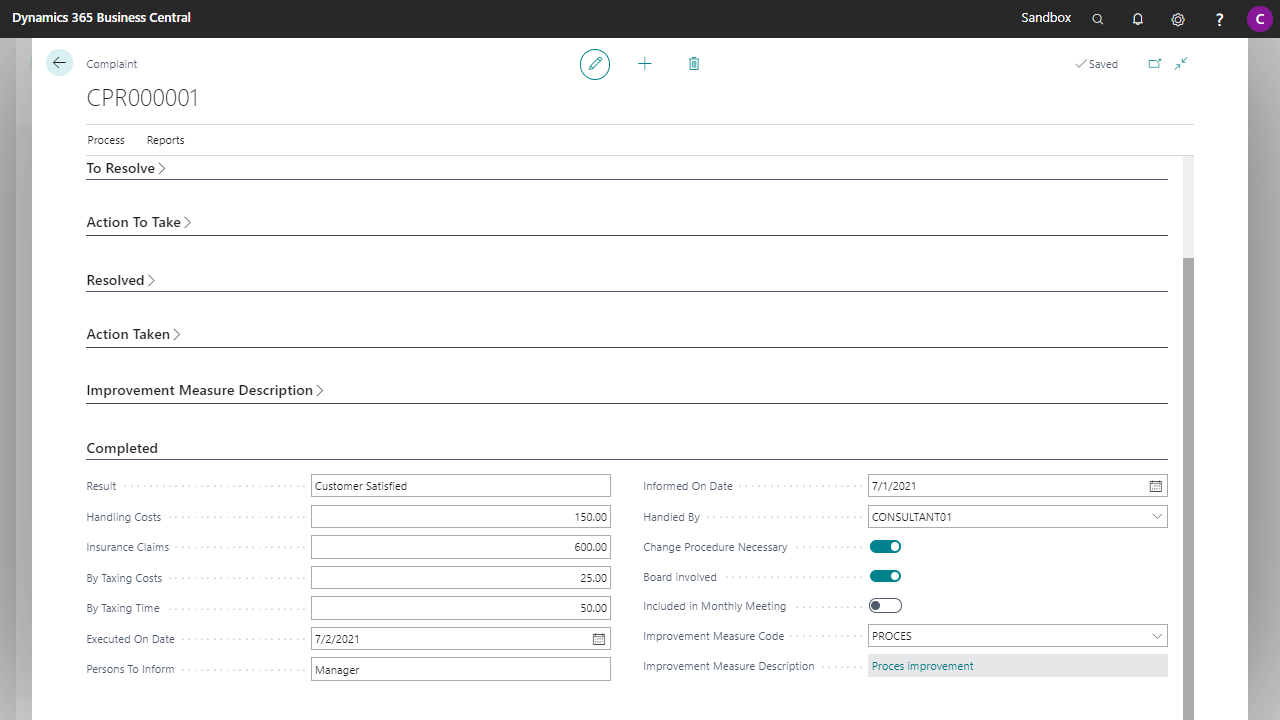
Task: Open Improvement Measure Code dropdown arrow
Action: click(x=1157, y=636)
